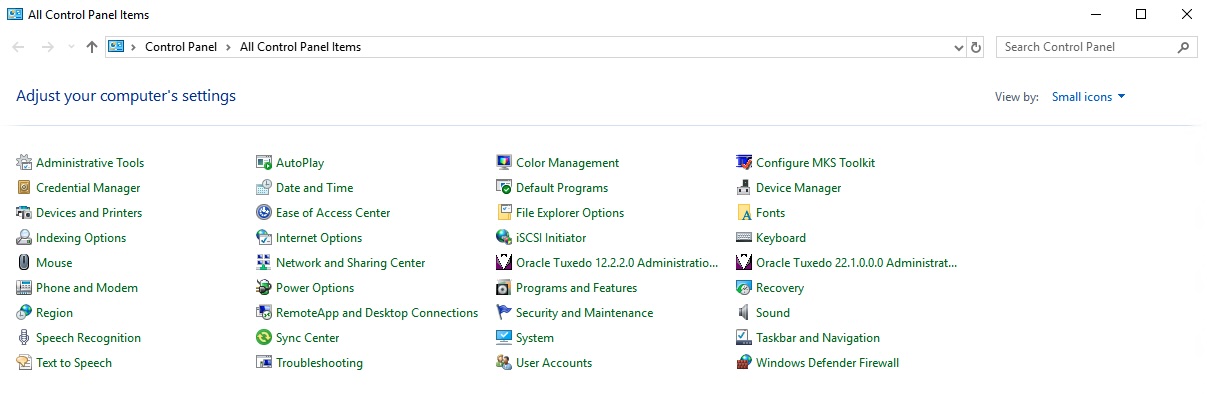Open Configure MKS Toolkit
The image size is (1207, 394).
[815, 163]
